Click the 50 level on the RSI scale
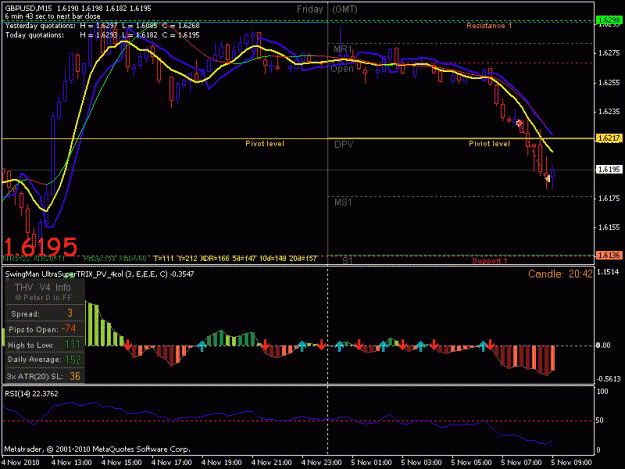 (601, 420)
